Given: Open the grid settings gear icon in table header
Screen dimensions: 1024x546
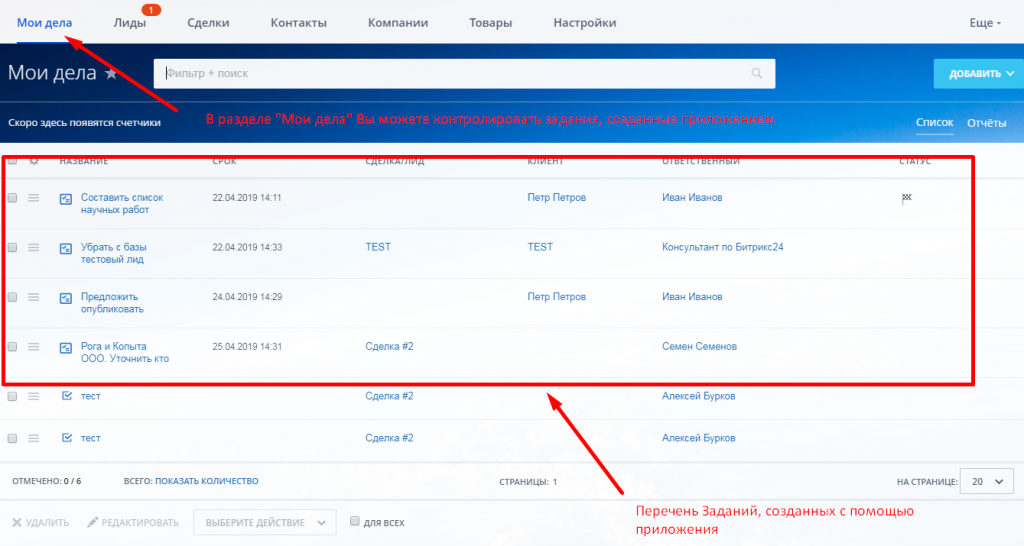Looking at the screenshot, I should point(34,161).
